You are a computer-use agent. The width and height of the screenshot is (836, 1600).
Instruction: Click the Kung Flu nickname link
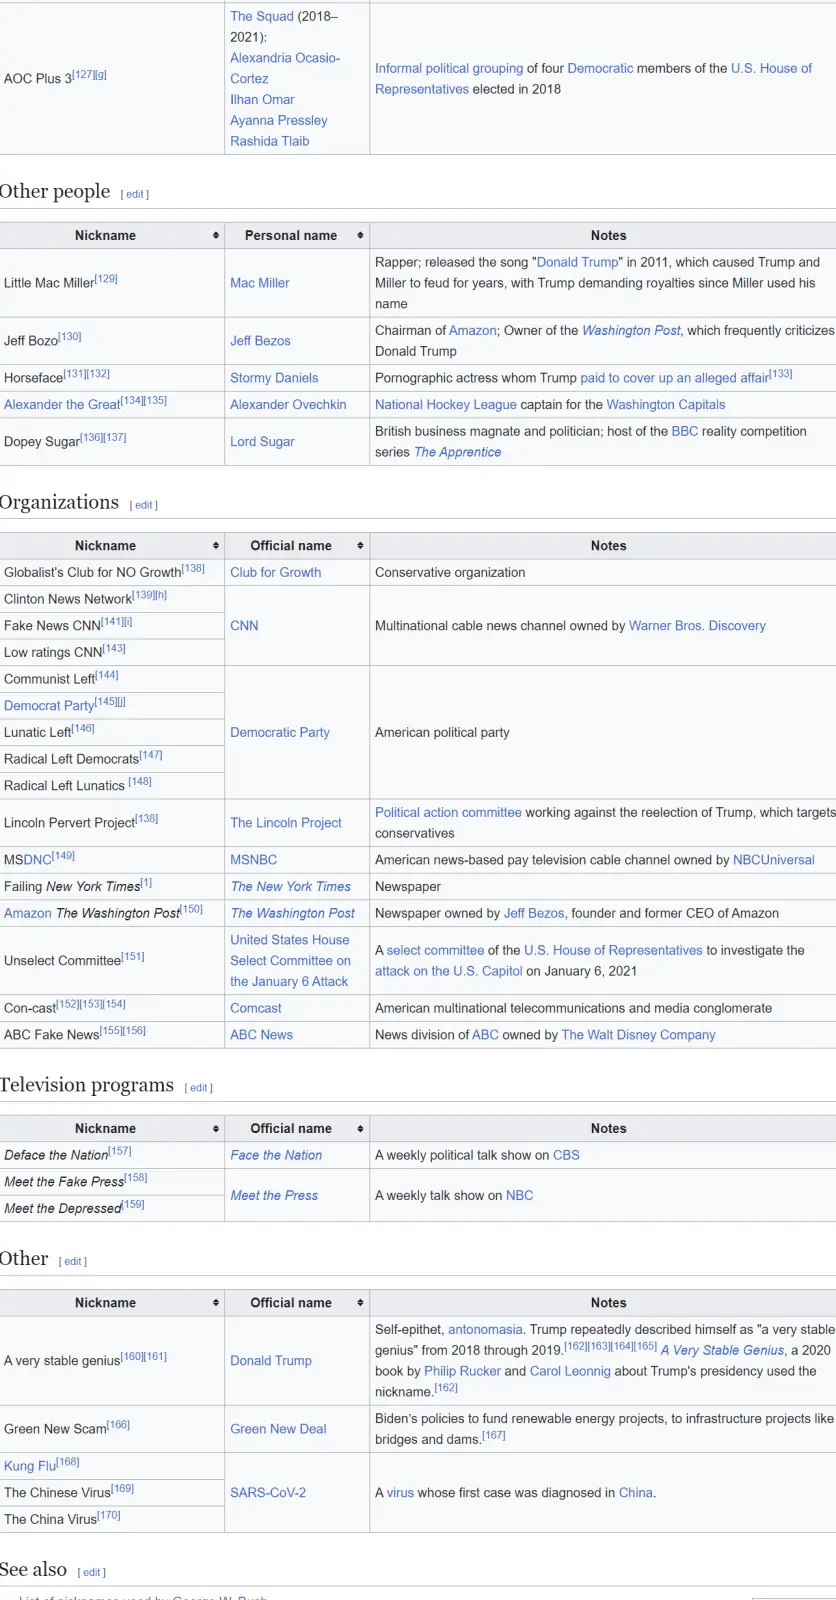30,1466
